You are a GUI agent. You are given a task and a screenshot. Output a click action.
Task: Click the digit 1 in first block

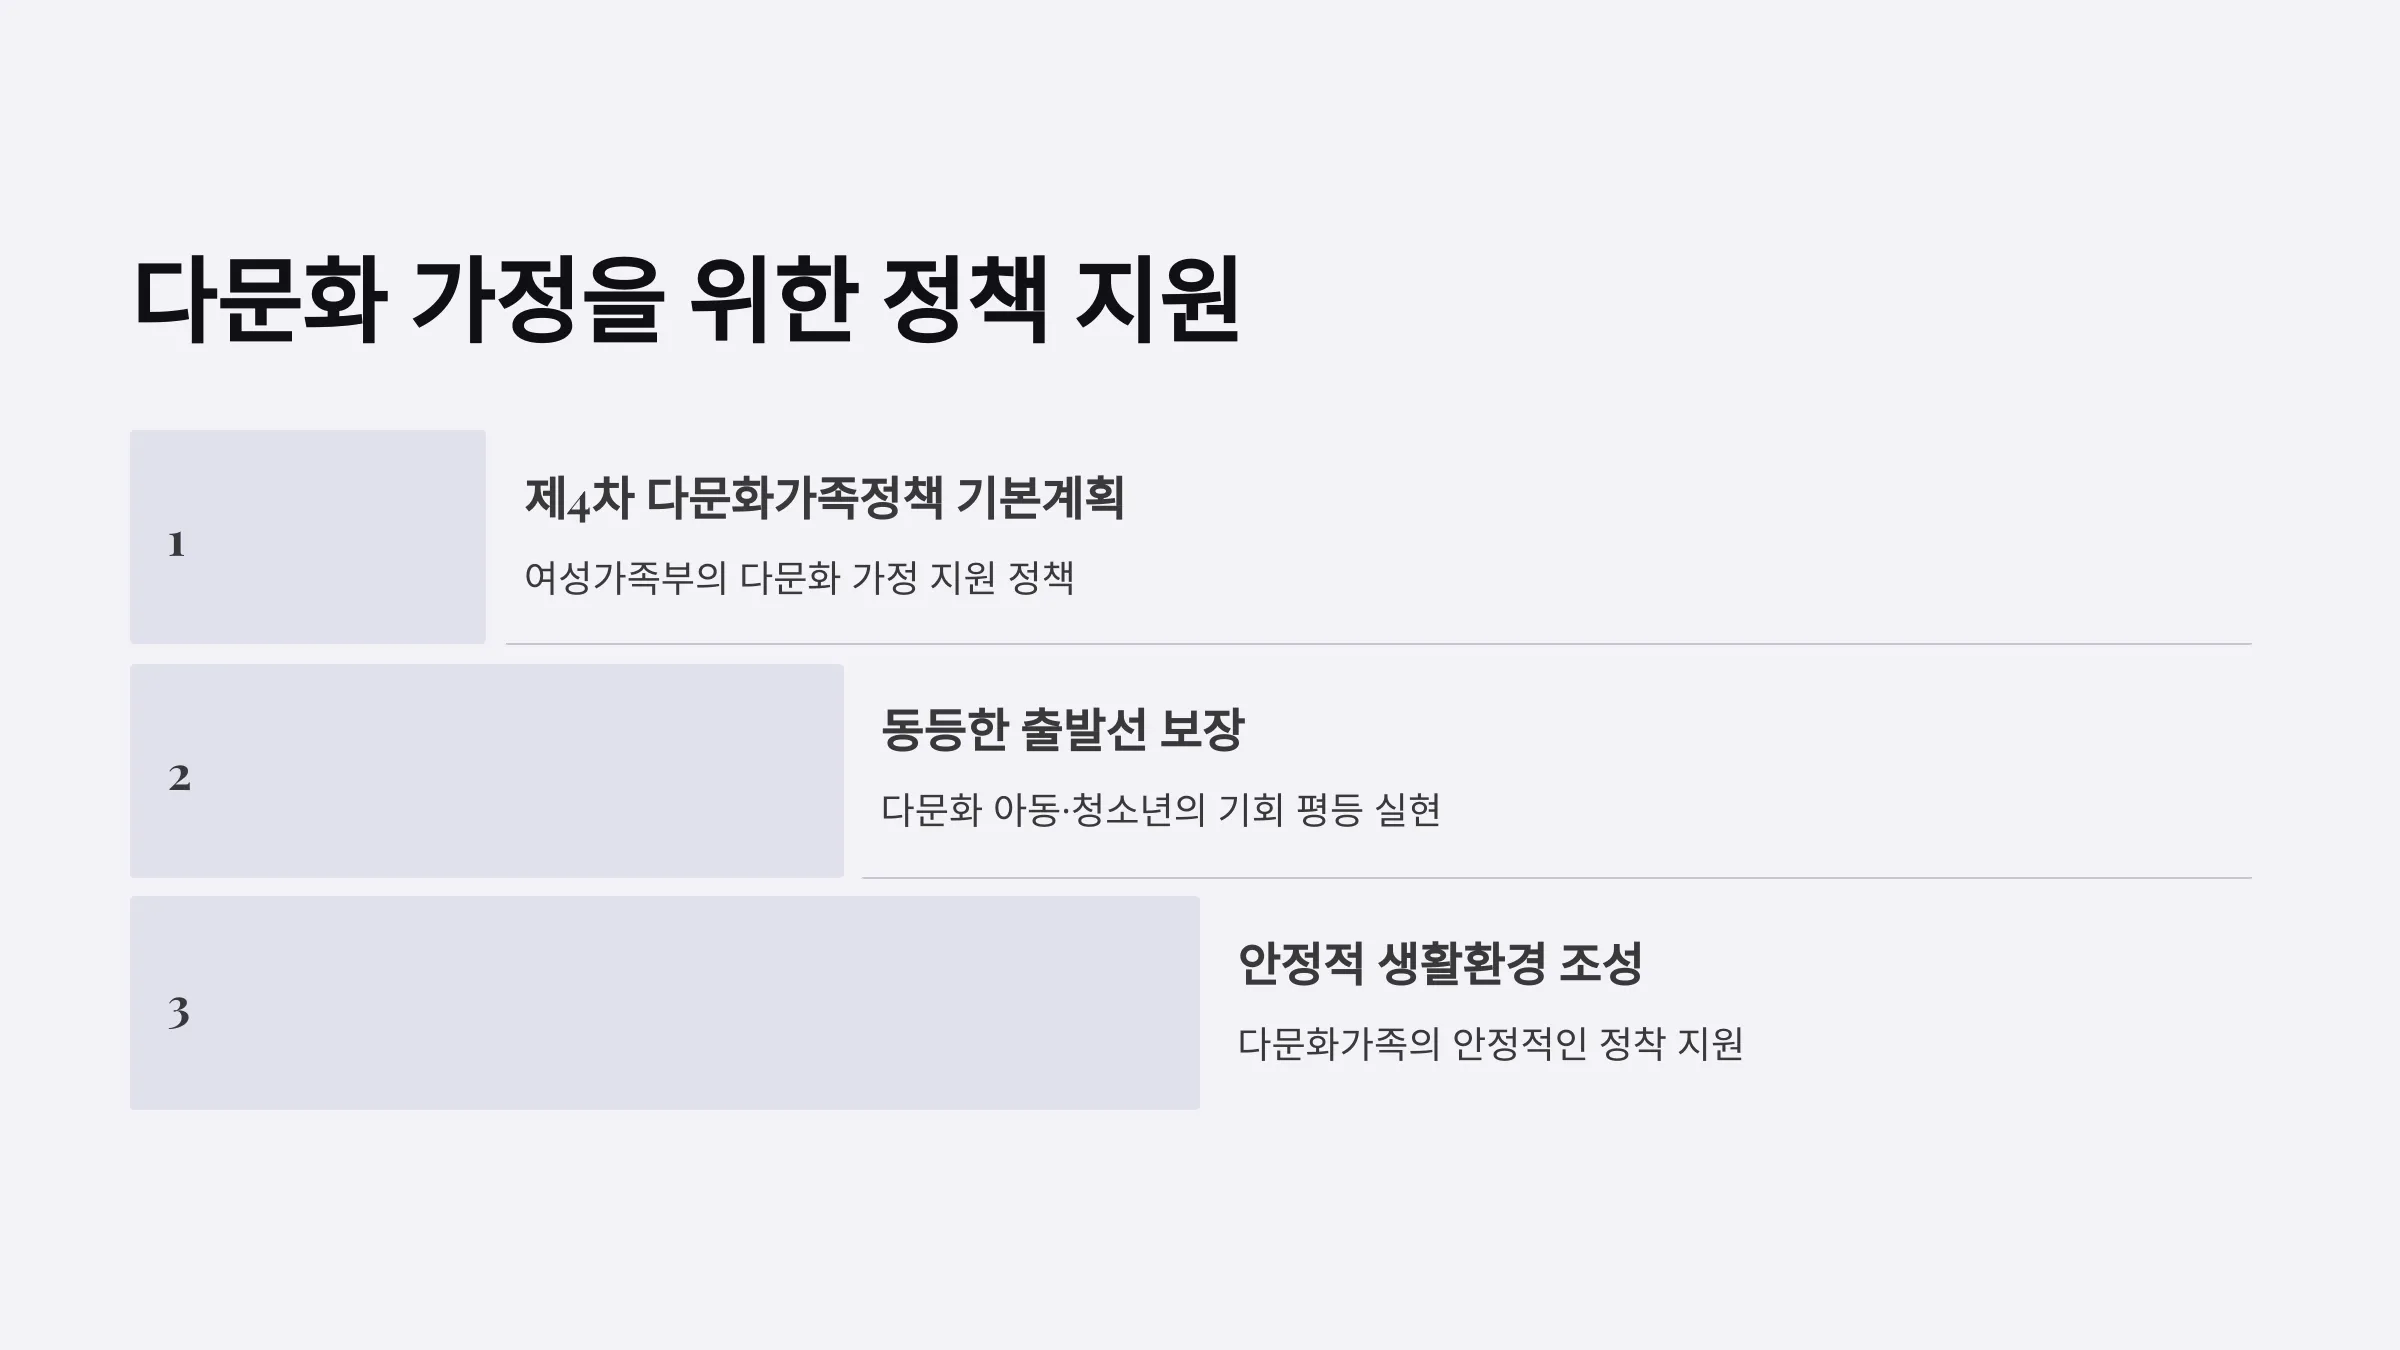176,544
